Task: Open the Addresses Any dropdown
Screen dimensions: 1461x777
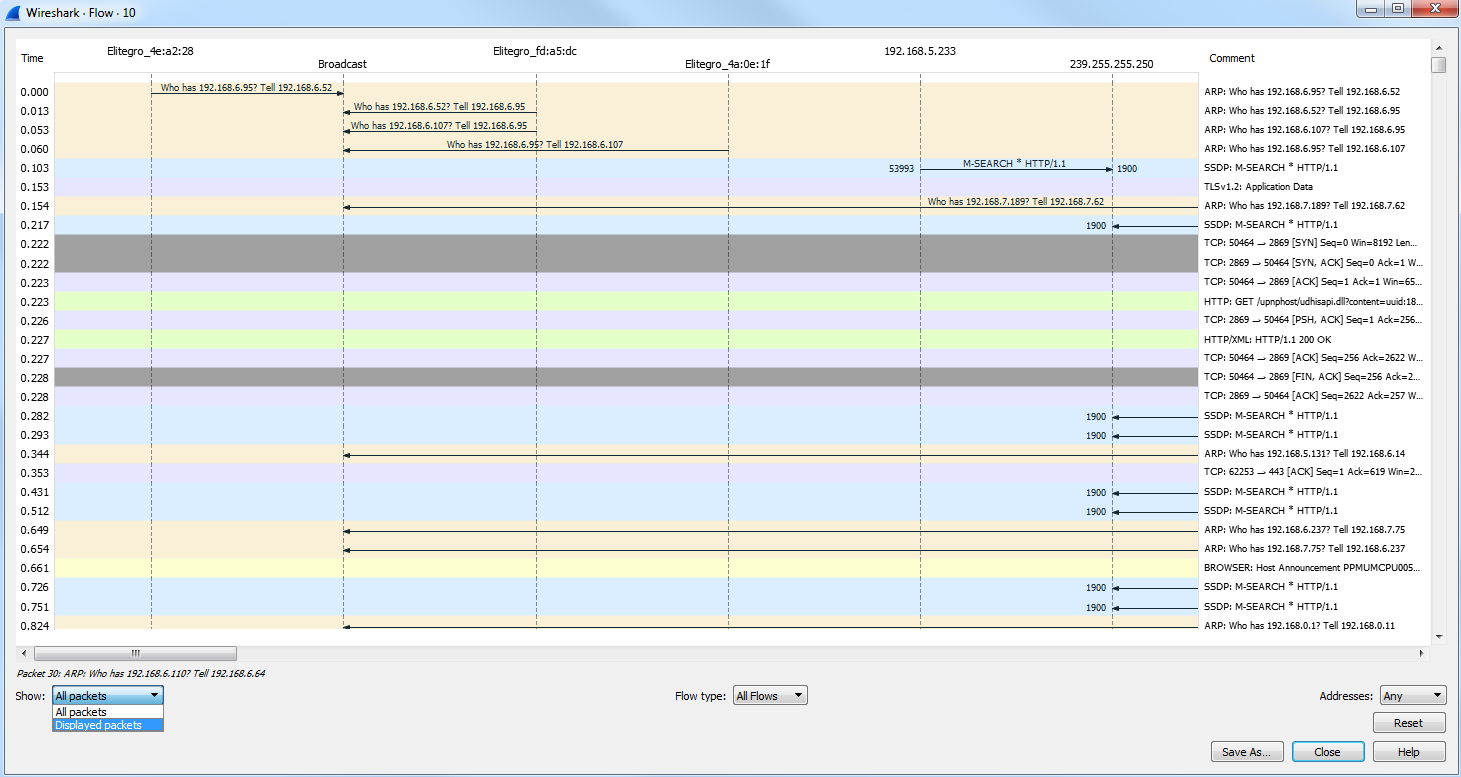Action: [x=1412, y=695]
